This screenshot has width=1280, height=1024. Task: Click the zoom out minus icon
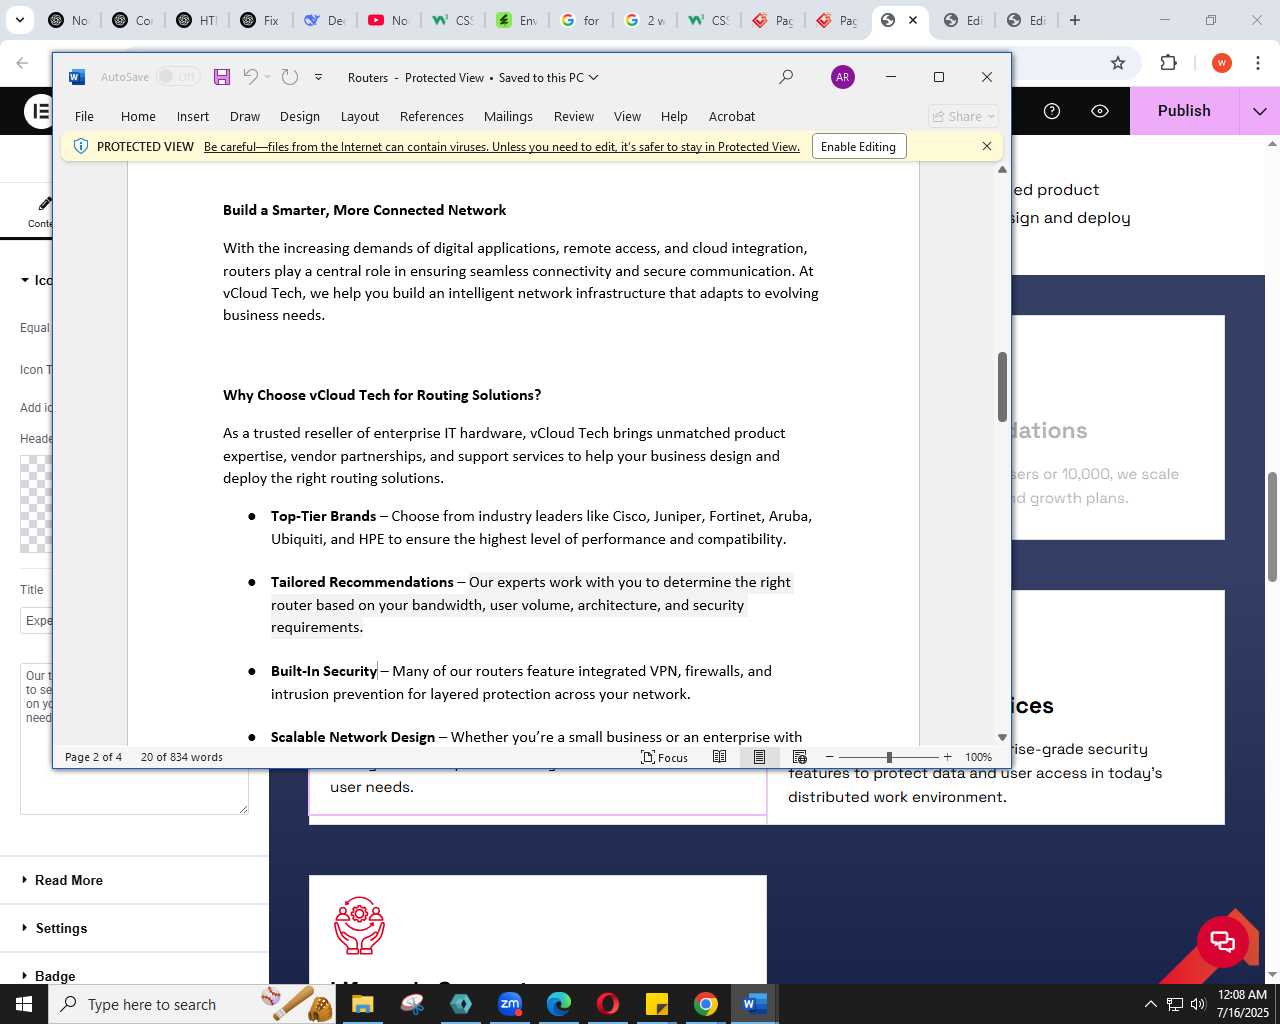point(829,757)
